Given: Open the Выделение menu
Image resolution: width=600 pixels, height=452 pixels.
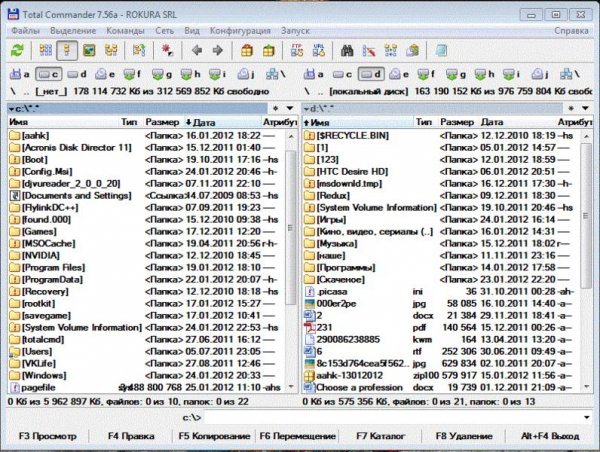Looking at the screenshot, I should pyautogui.click(x=73, y=31).
